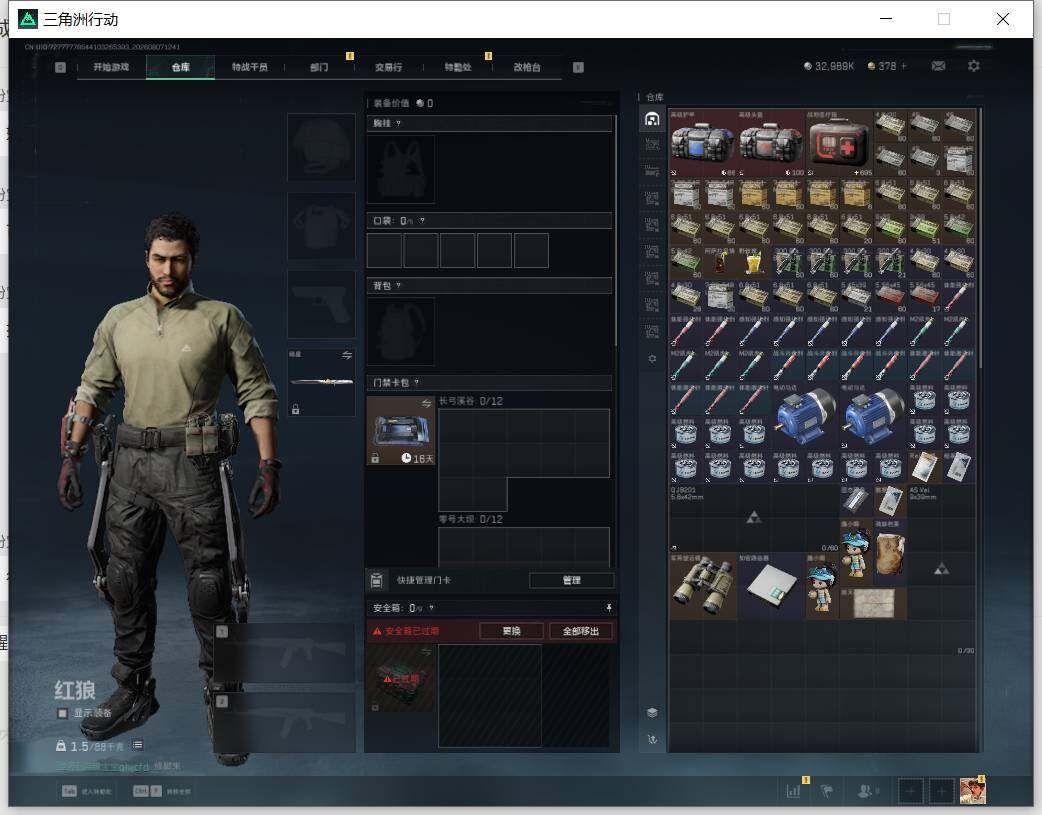The height and width of the screenshot is (815, 1042).
Task: Toggle the 显示装备 checkbox
Action: tap(62, 713)
